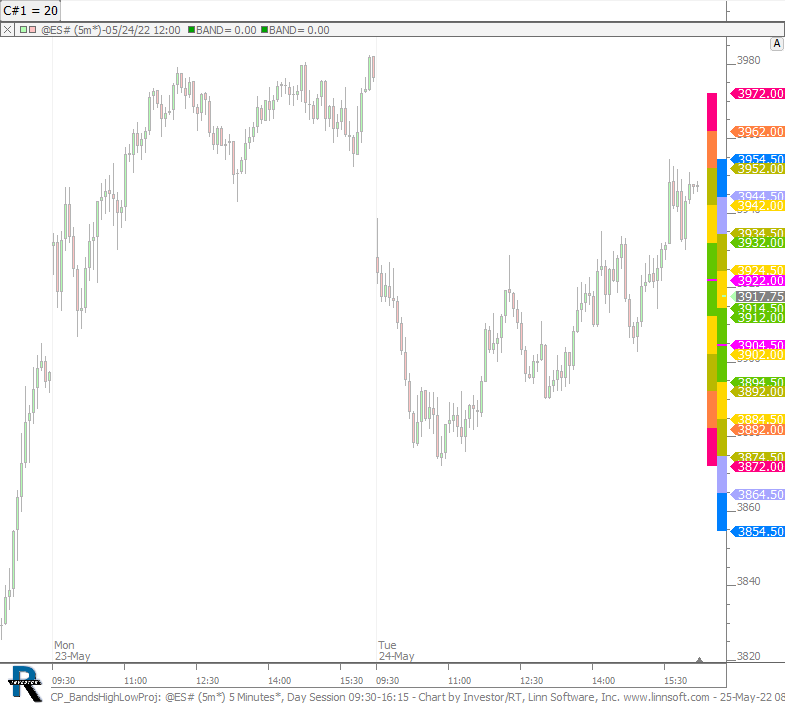Select the 3892.00 price label
The width and height of the screenshot is (785, 704).
pyautogui.click(x=758, y=392)
